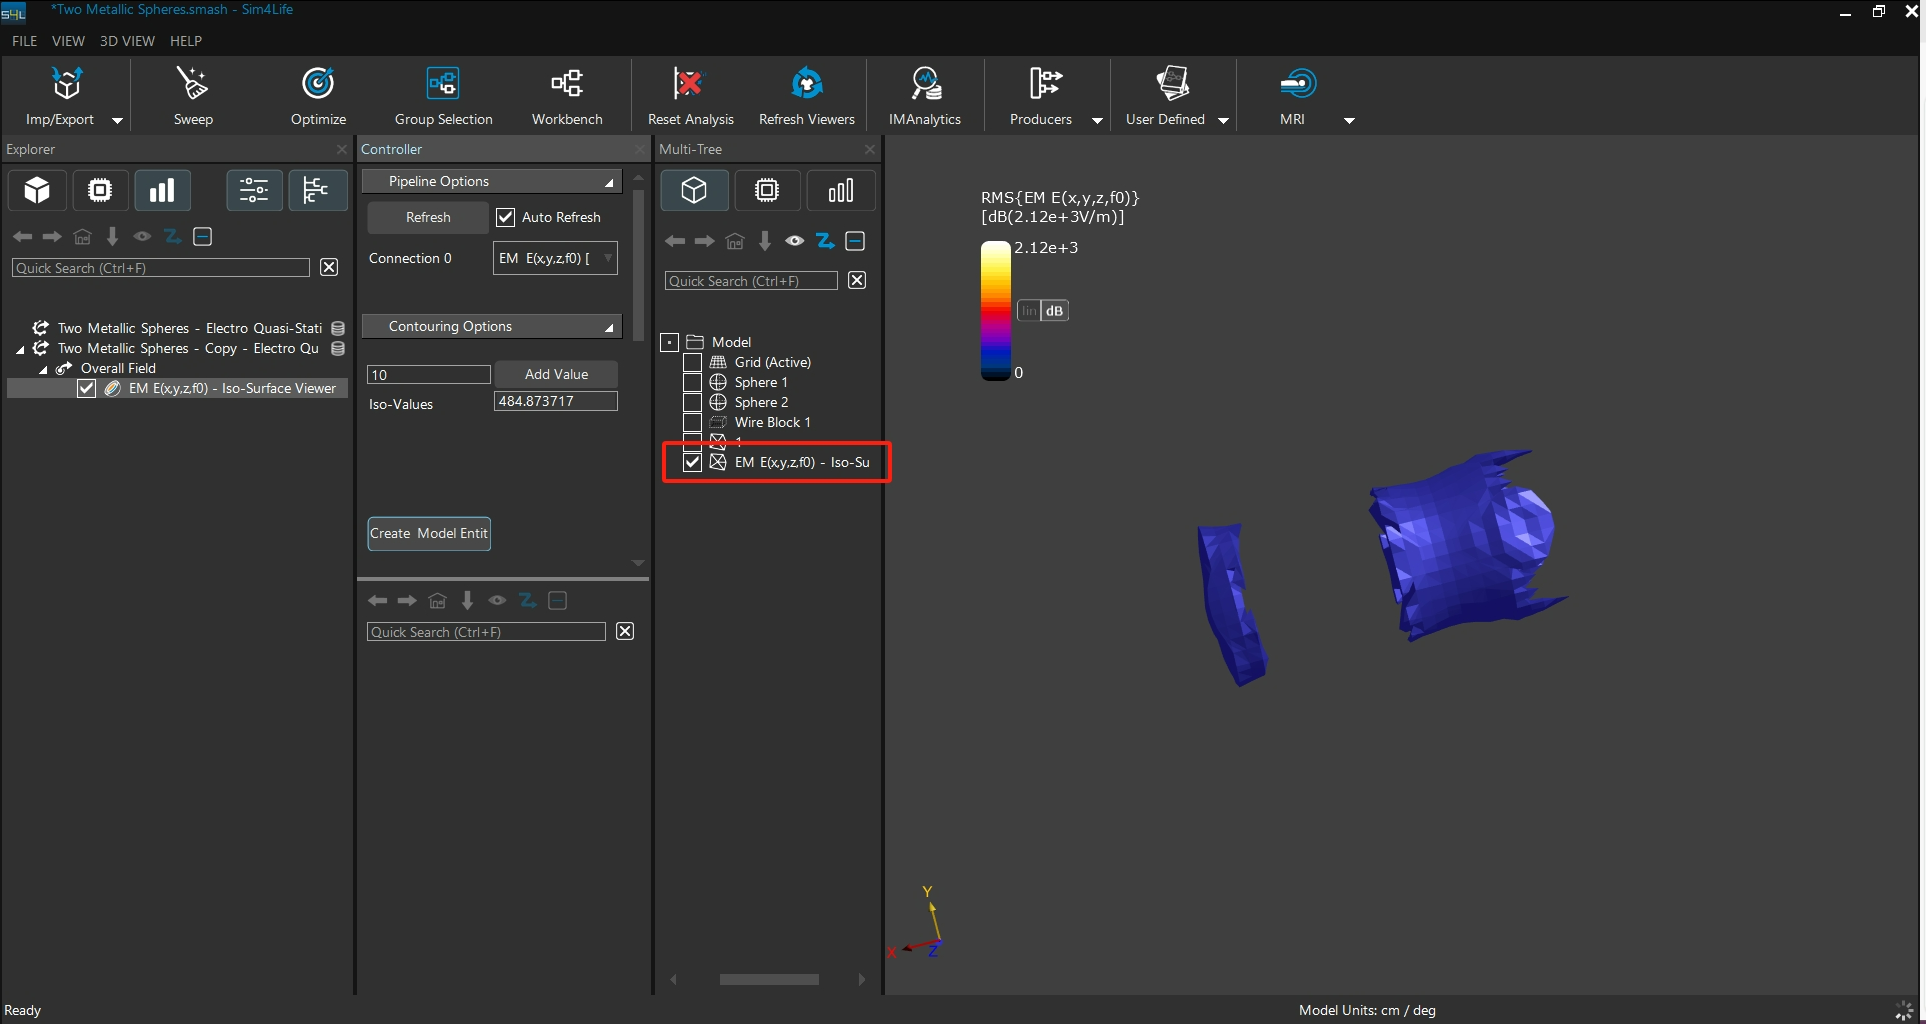Screen dimensions: 1926x1024
Task: Click the Add Value button
Action: point(556,375)
